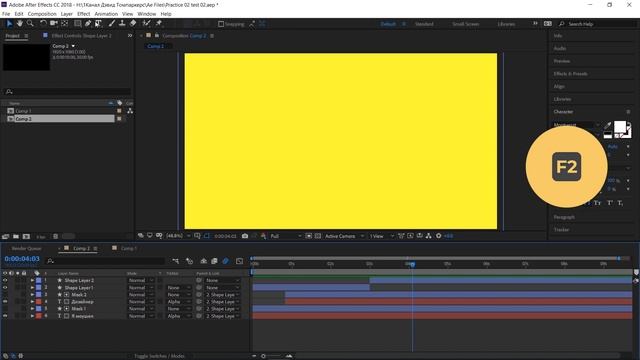
Task: Select the Selection arrow tool
Action: (9, 24)
